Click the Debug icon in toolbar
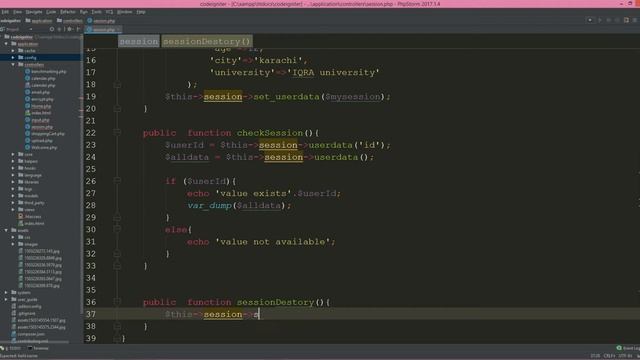This screenshot has height=360, width=640. pyautogui.click(x=609, y=20)
